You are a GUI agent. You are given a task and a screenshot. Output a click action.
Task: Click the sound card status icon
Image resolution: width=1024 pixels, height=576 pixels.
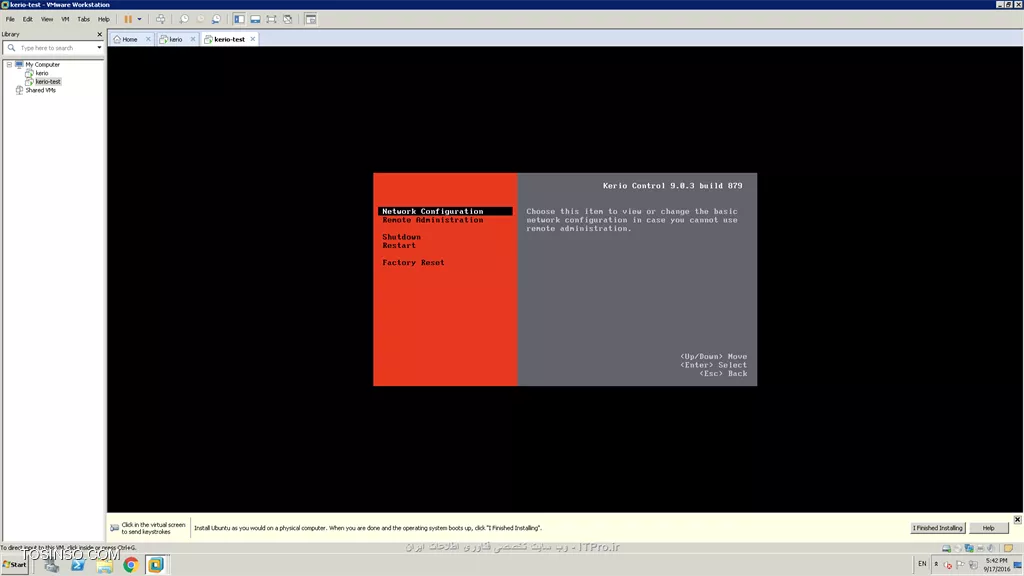tap(991, 548)
